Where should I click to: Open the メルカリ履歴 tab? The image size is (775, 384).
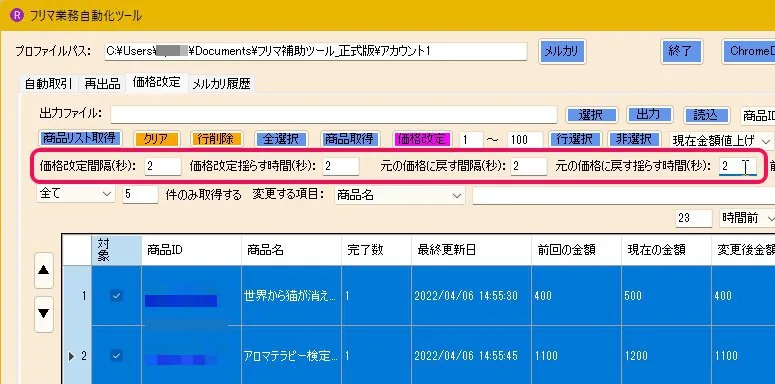click(221, 84)
